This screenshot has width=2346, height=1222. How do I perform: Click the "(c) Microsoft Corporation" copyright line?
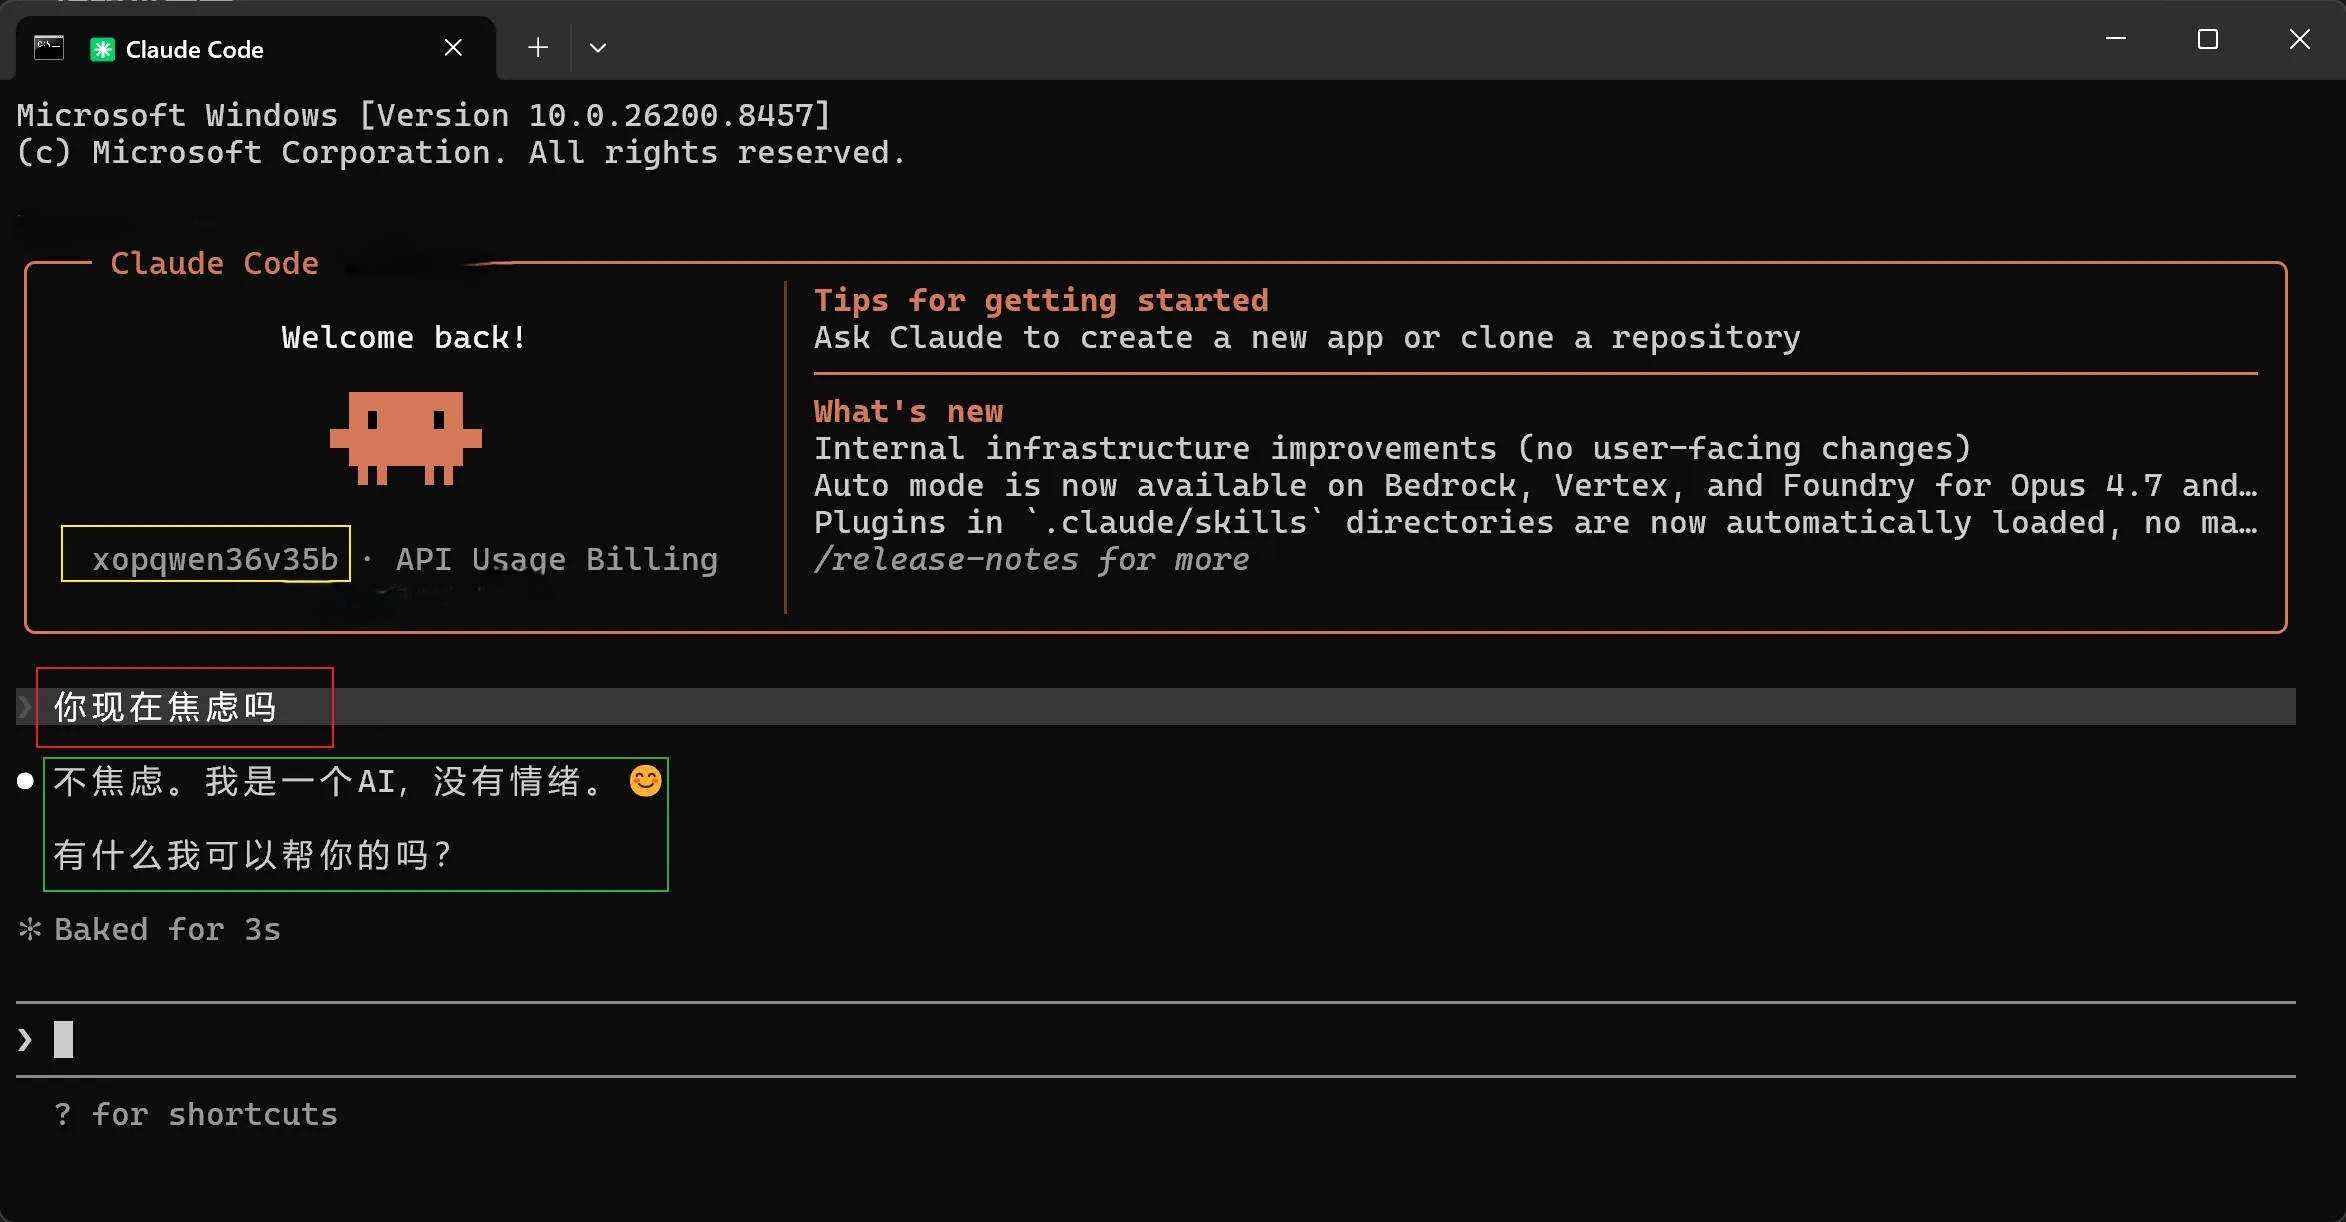tap(461, 152)
